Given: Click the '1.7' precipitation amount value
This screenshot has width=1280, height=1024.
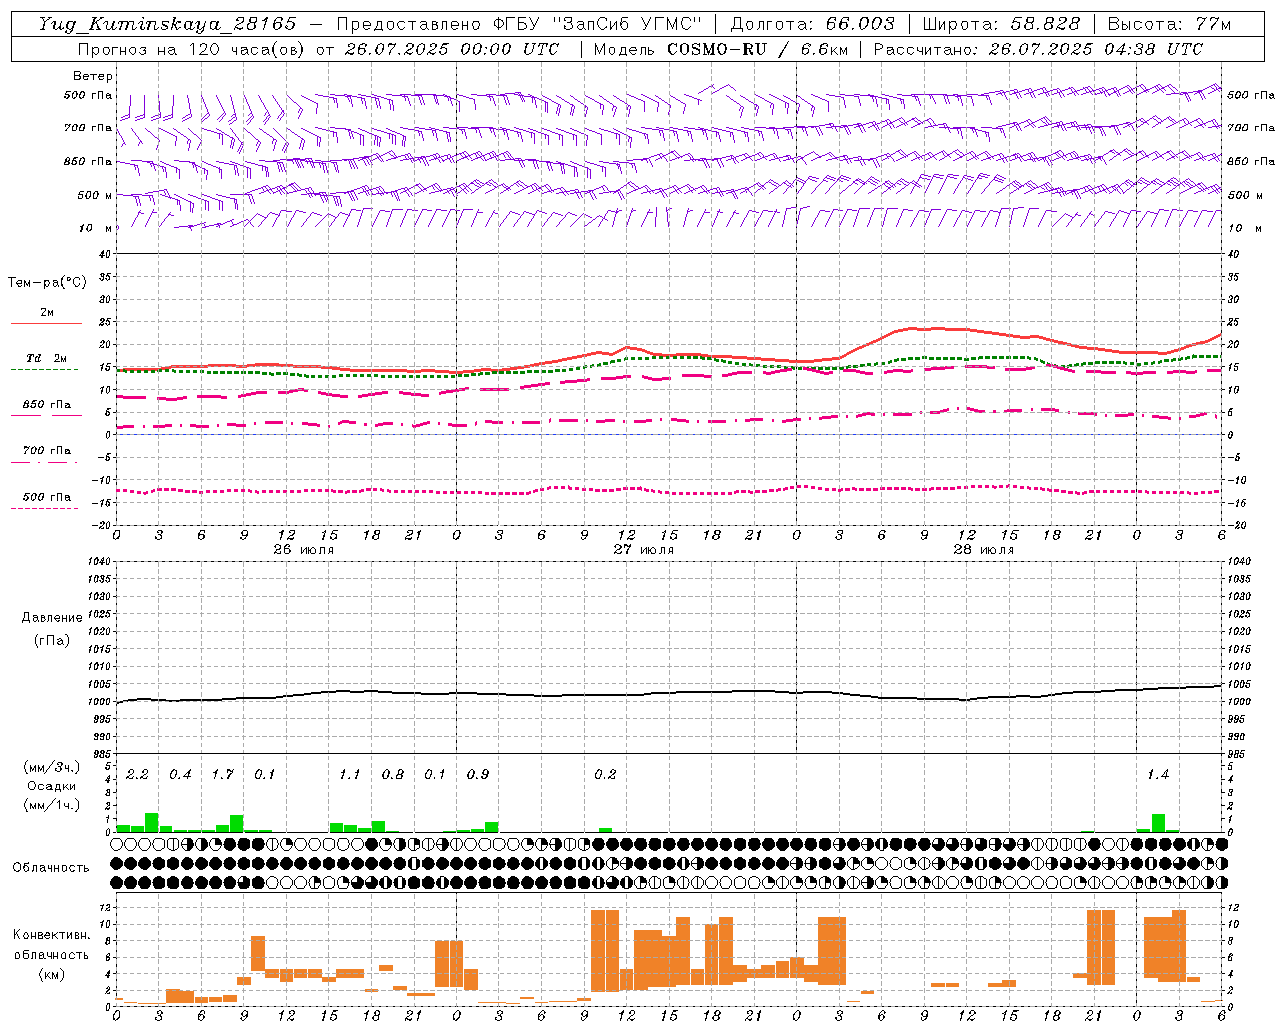Looking at the screenshot, I should (x=222, y=774).
